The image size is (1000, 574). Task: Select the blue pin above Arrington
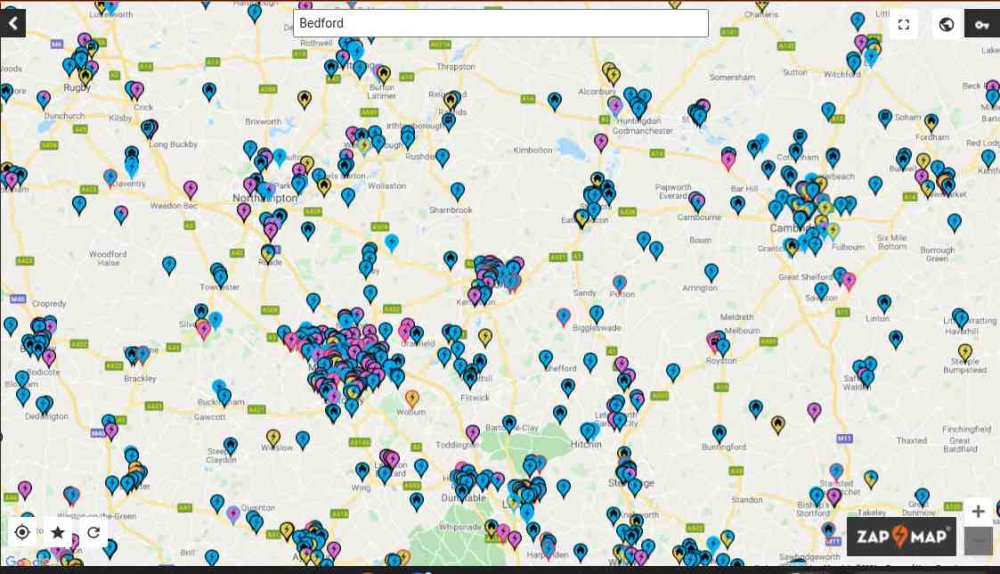[711, 272]
